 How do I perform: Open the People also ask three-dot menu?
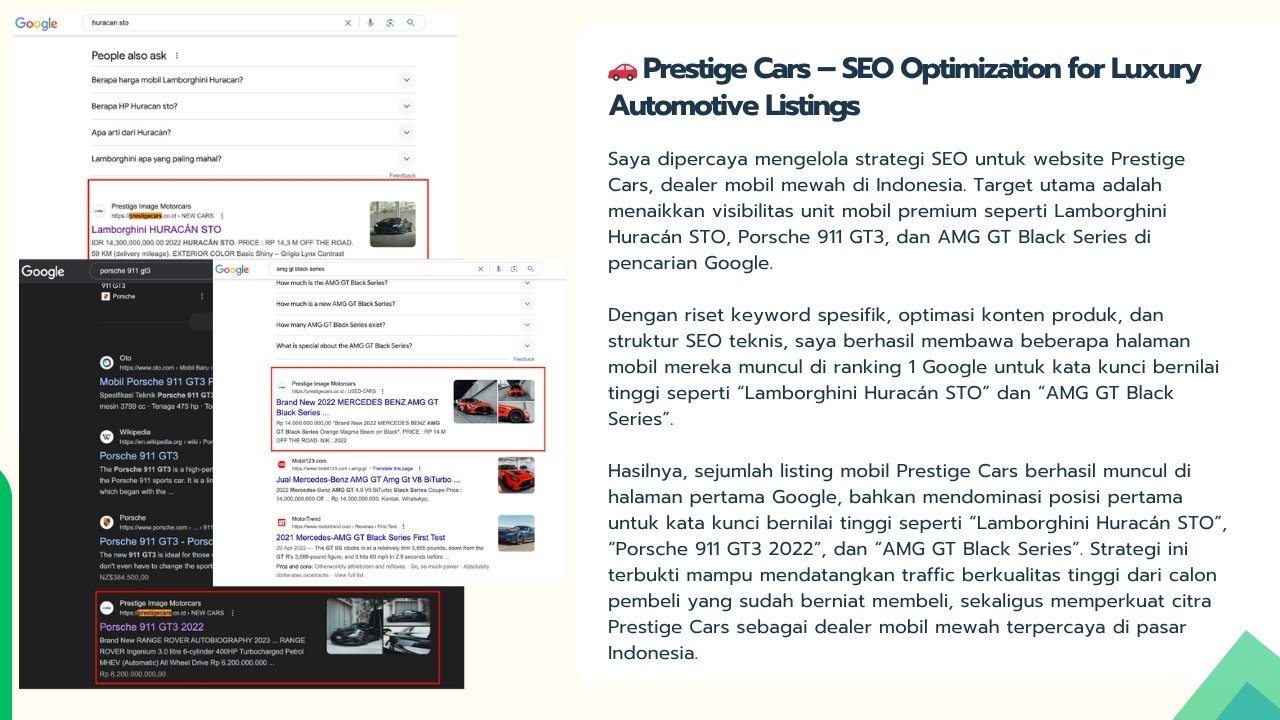point(177,56)
